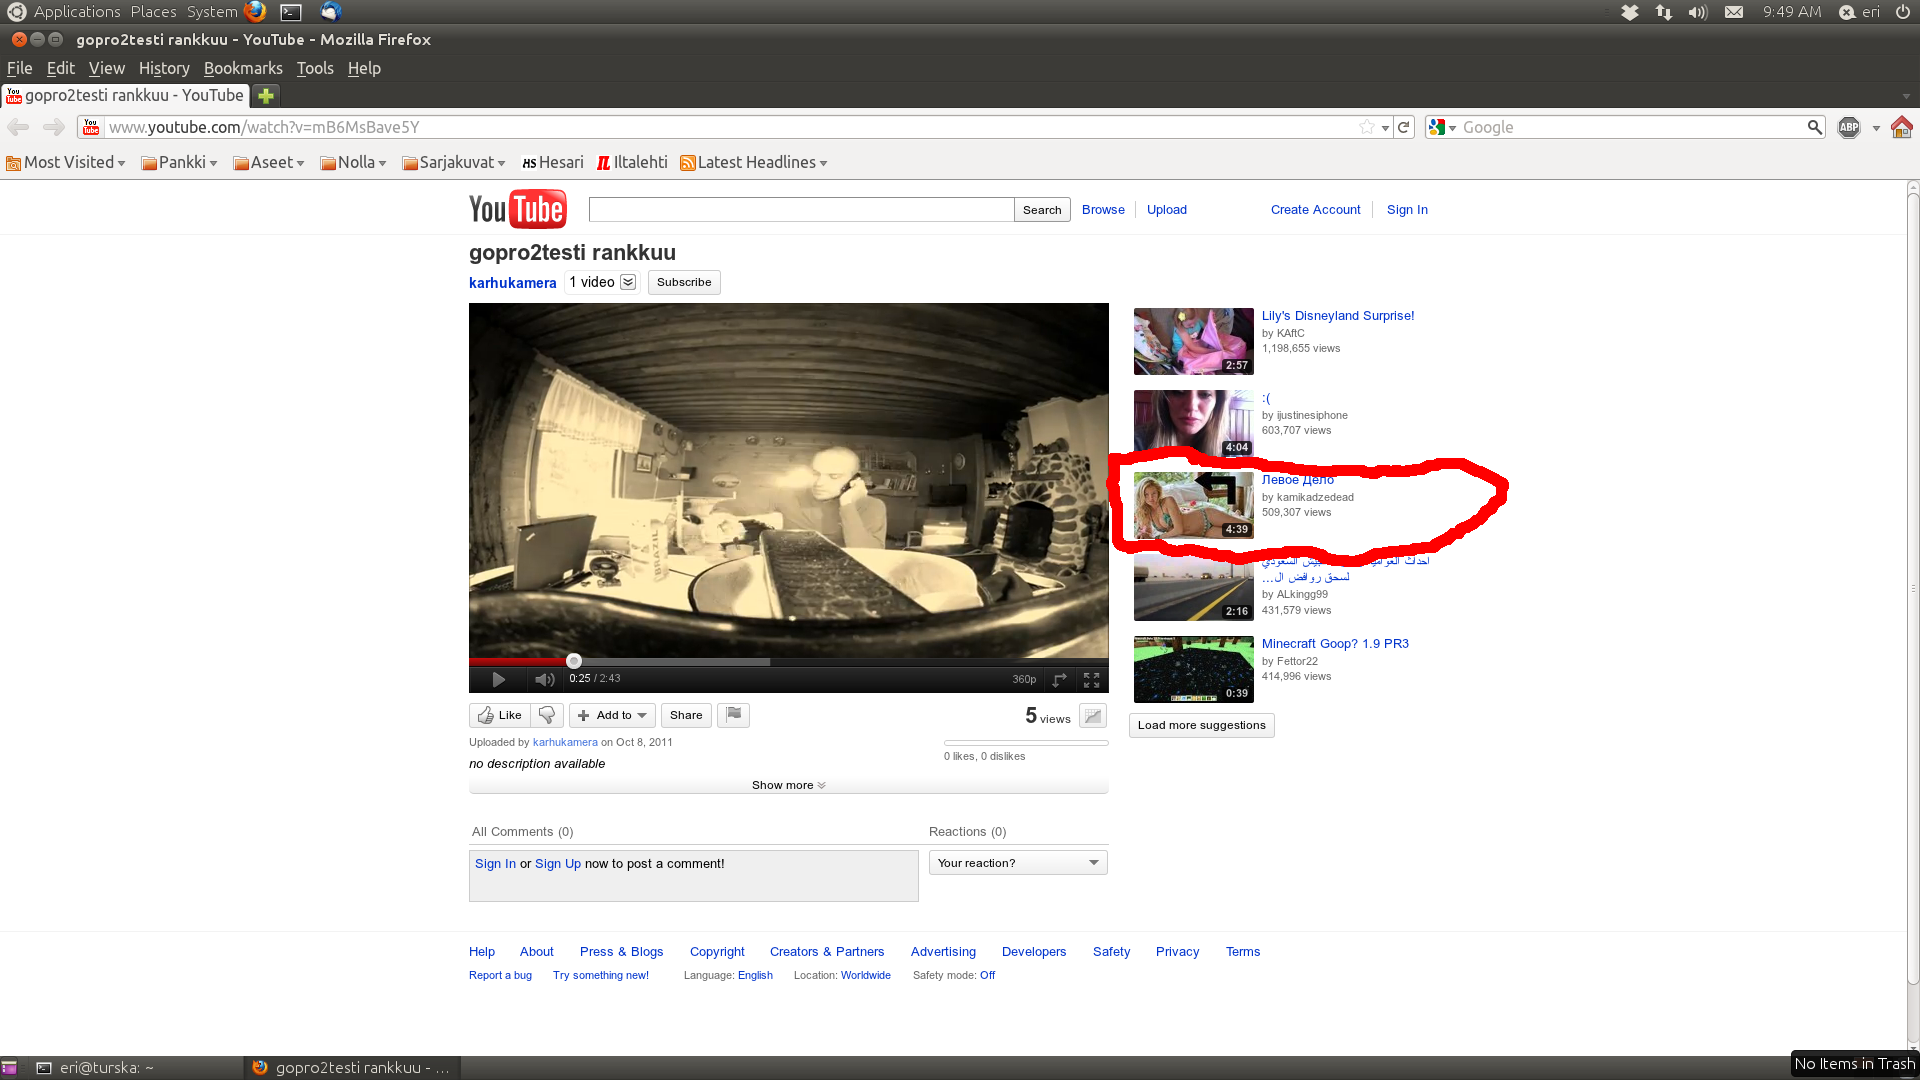Click the Upload link

point(1166,210)
